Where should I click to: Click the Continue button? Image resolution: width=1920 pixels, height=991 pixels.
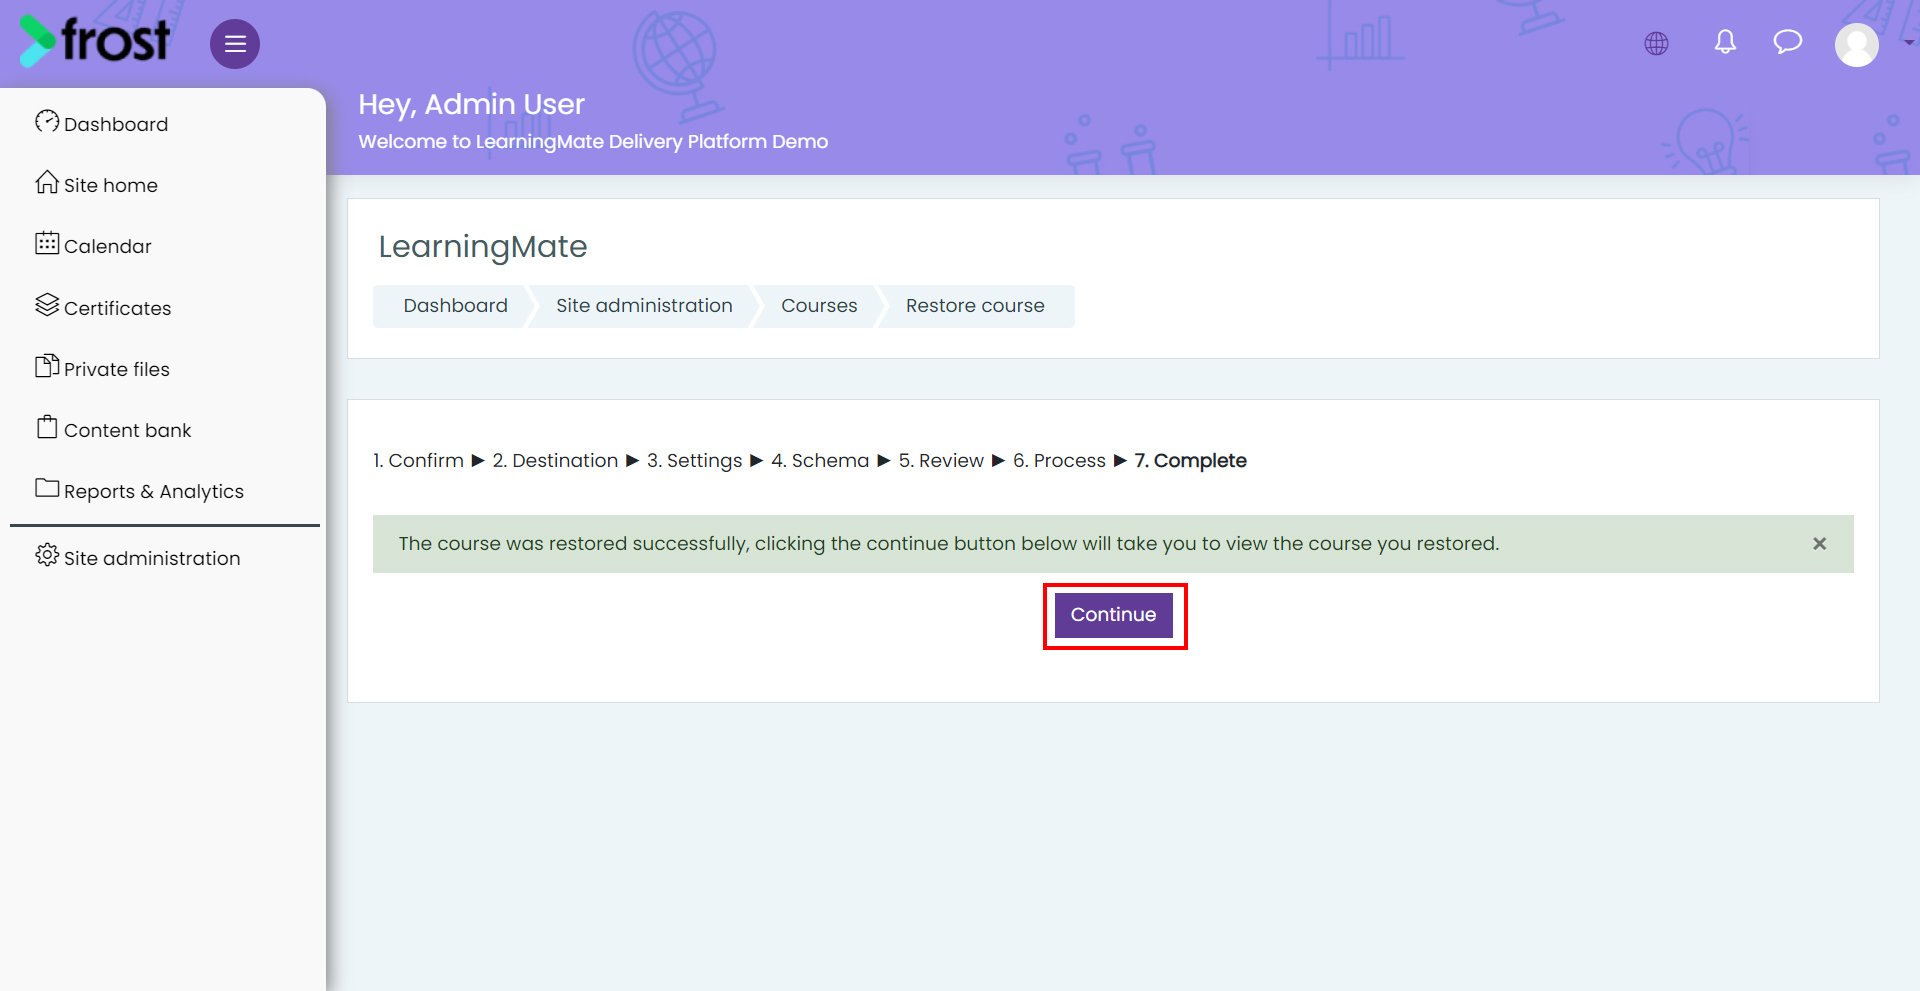coord(1113,615)
